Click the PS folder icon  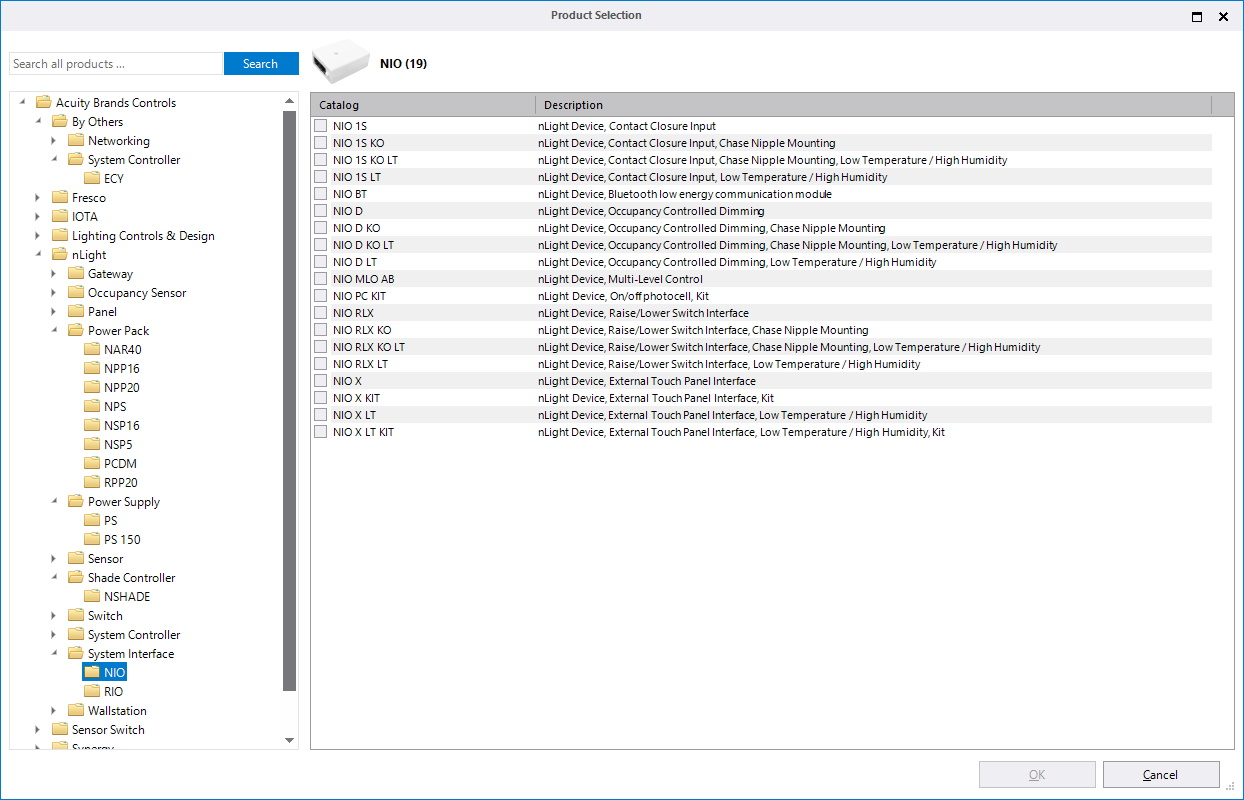coord(92,521)
